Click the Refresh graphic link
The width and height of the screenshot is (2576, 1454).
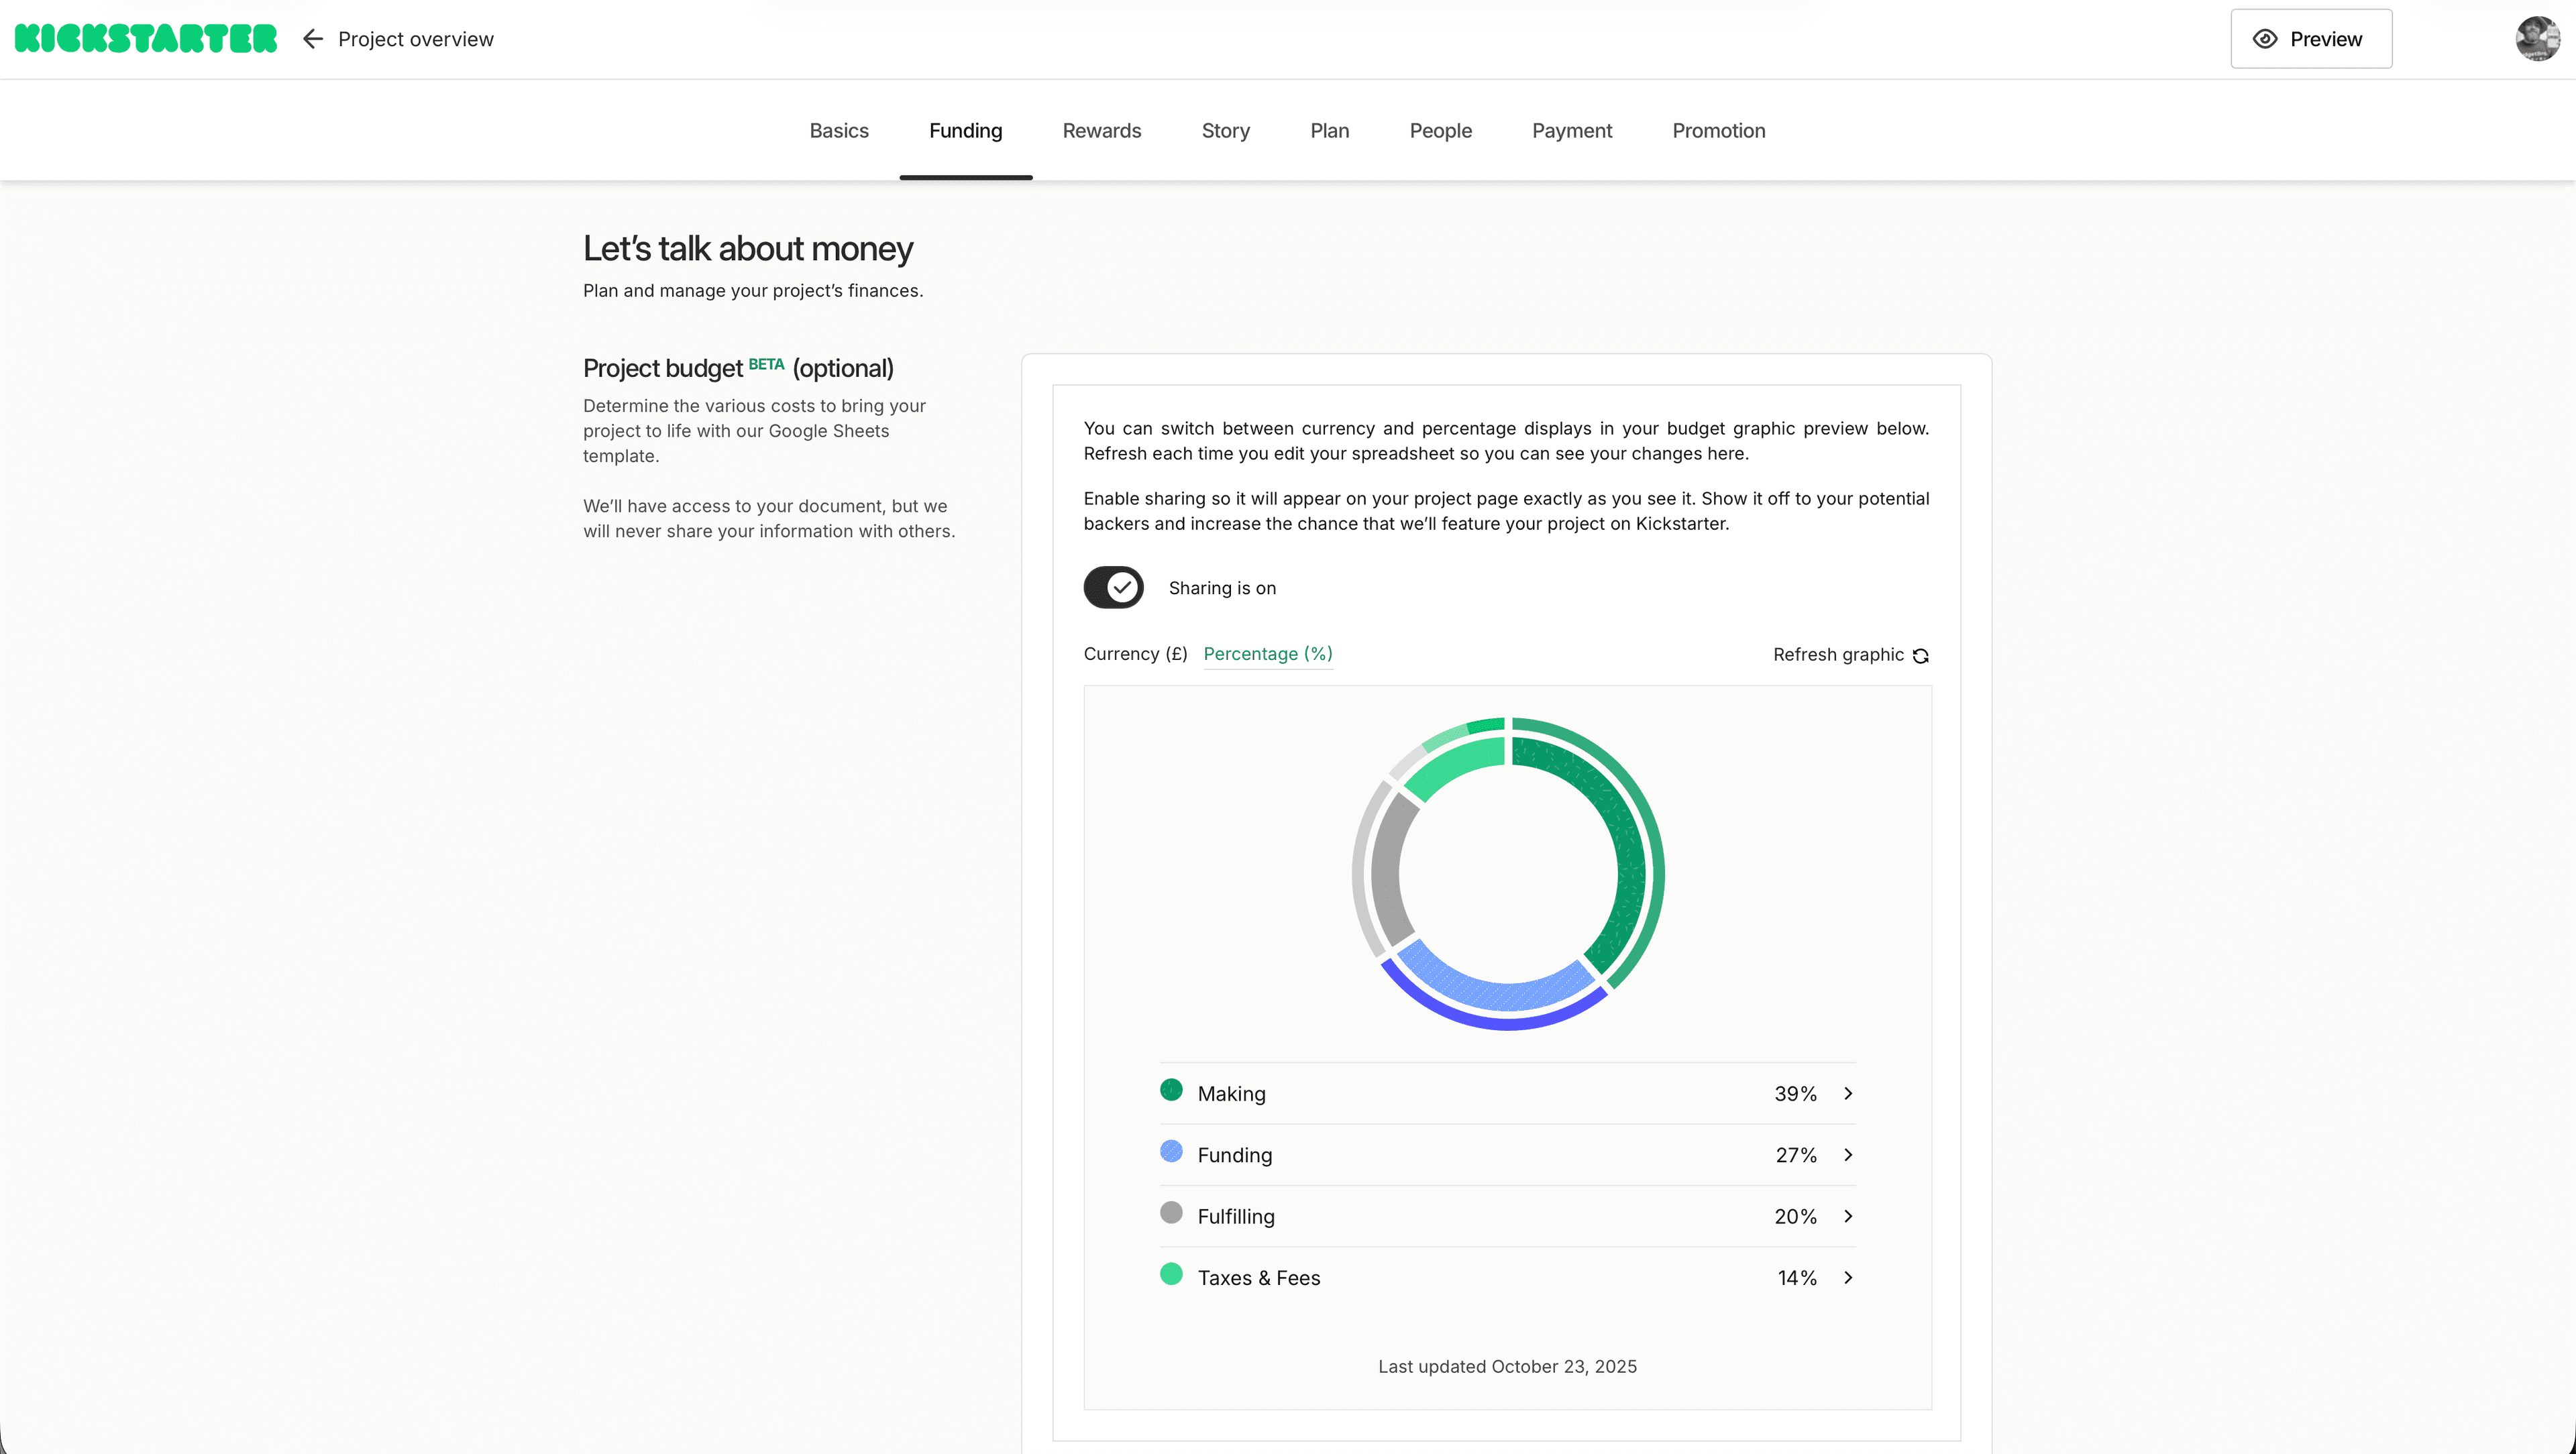[1838, 654]
